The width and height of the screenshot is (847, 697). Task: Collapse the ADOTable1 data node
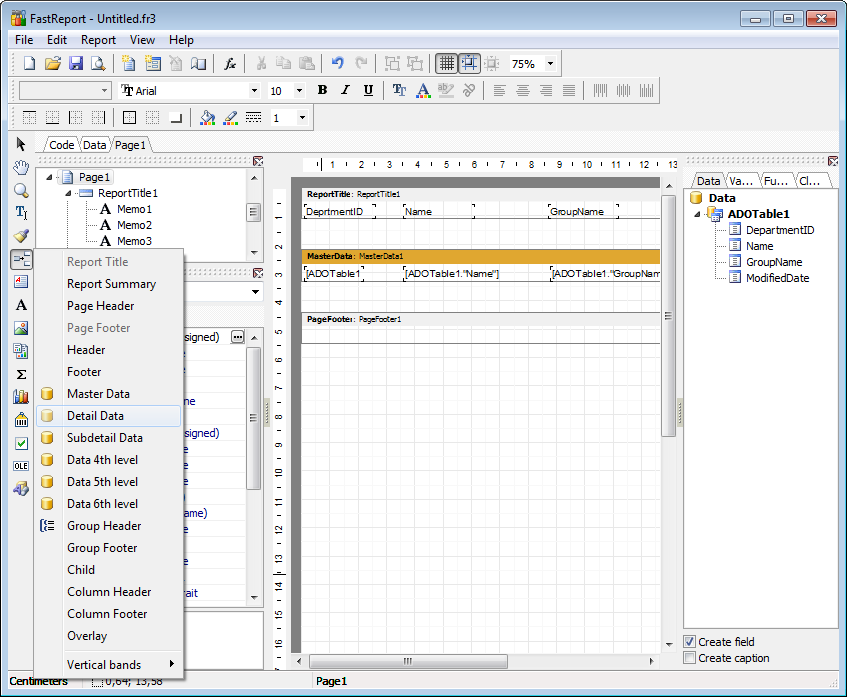[x=697, y=214]
